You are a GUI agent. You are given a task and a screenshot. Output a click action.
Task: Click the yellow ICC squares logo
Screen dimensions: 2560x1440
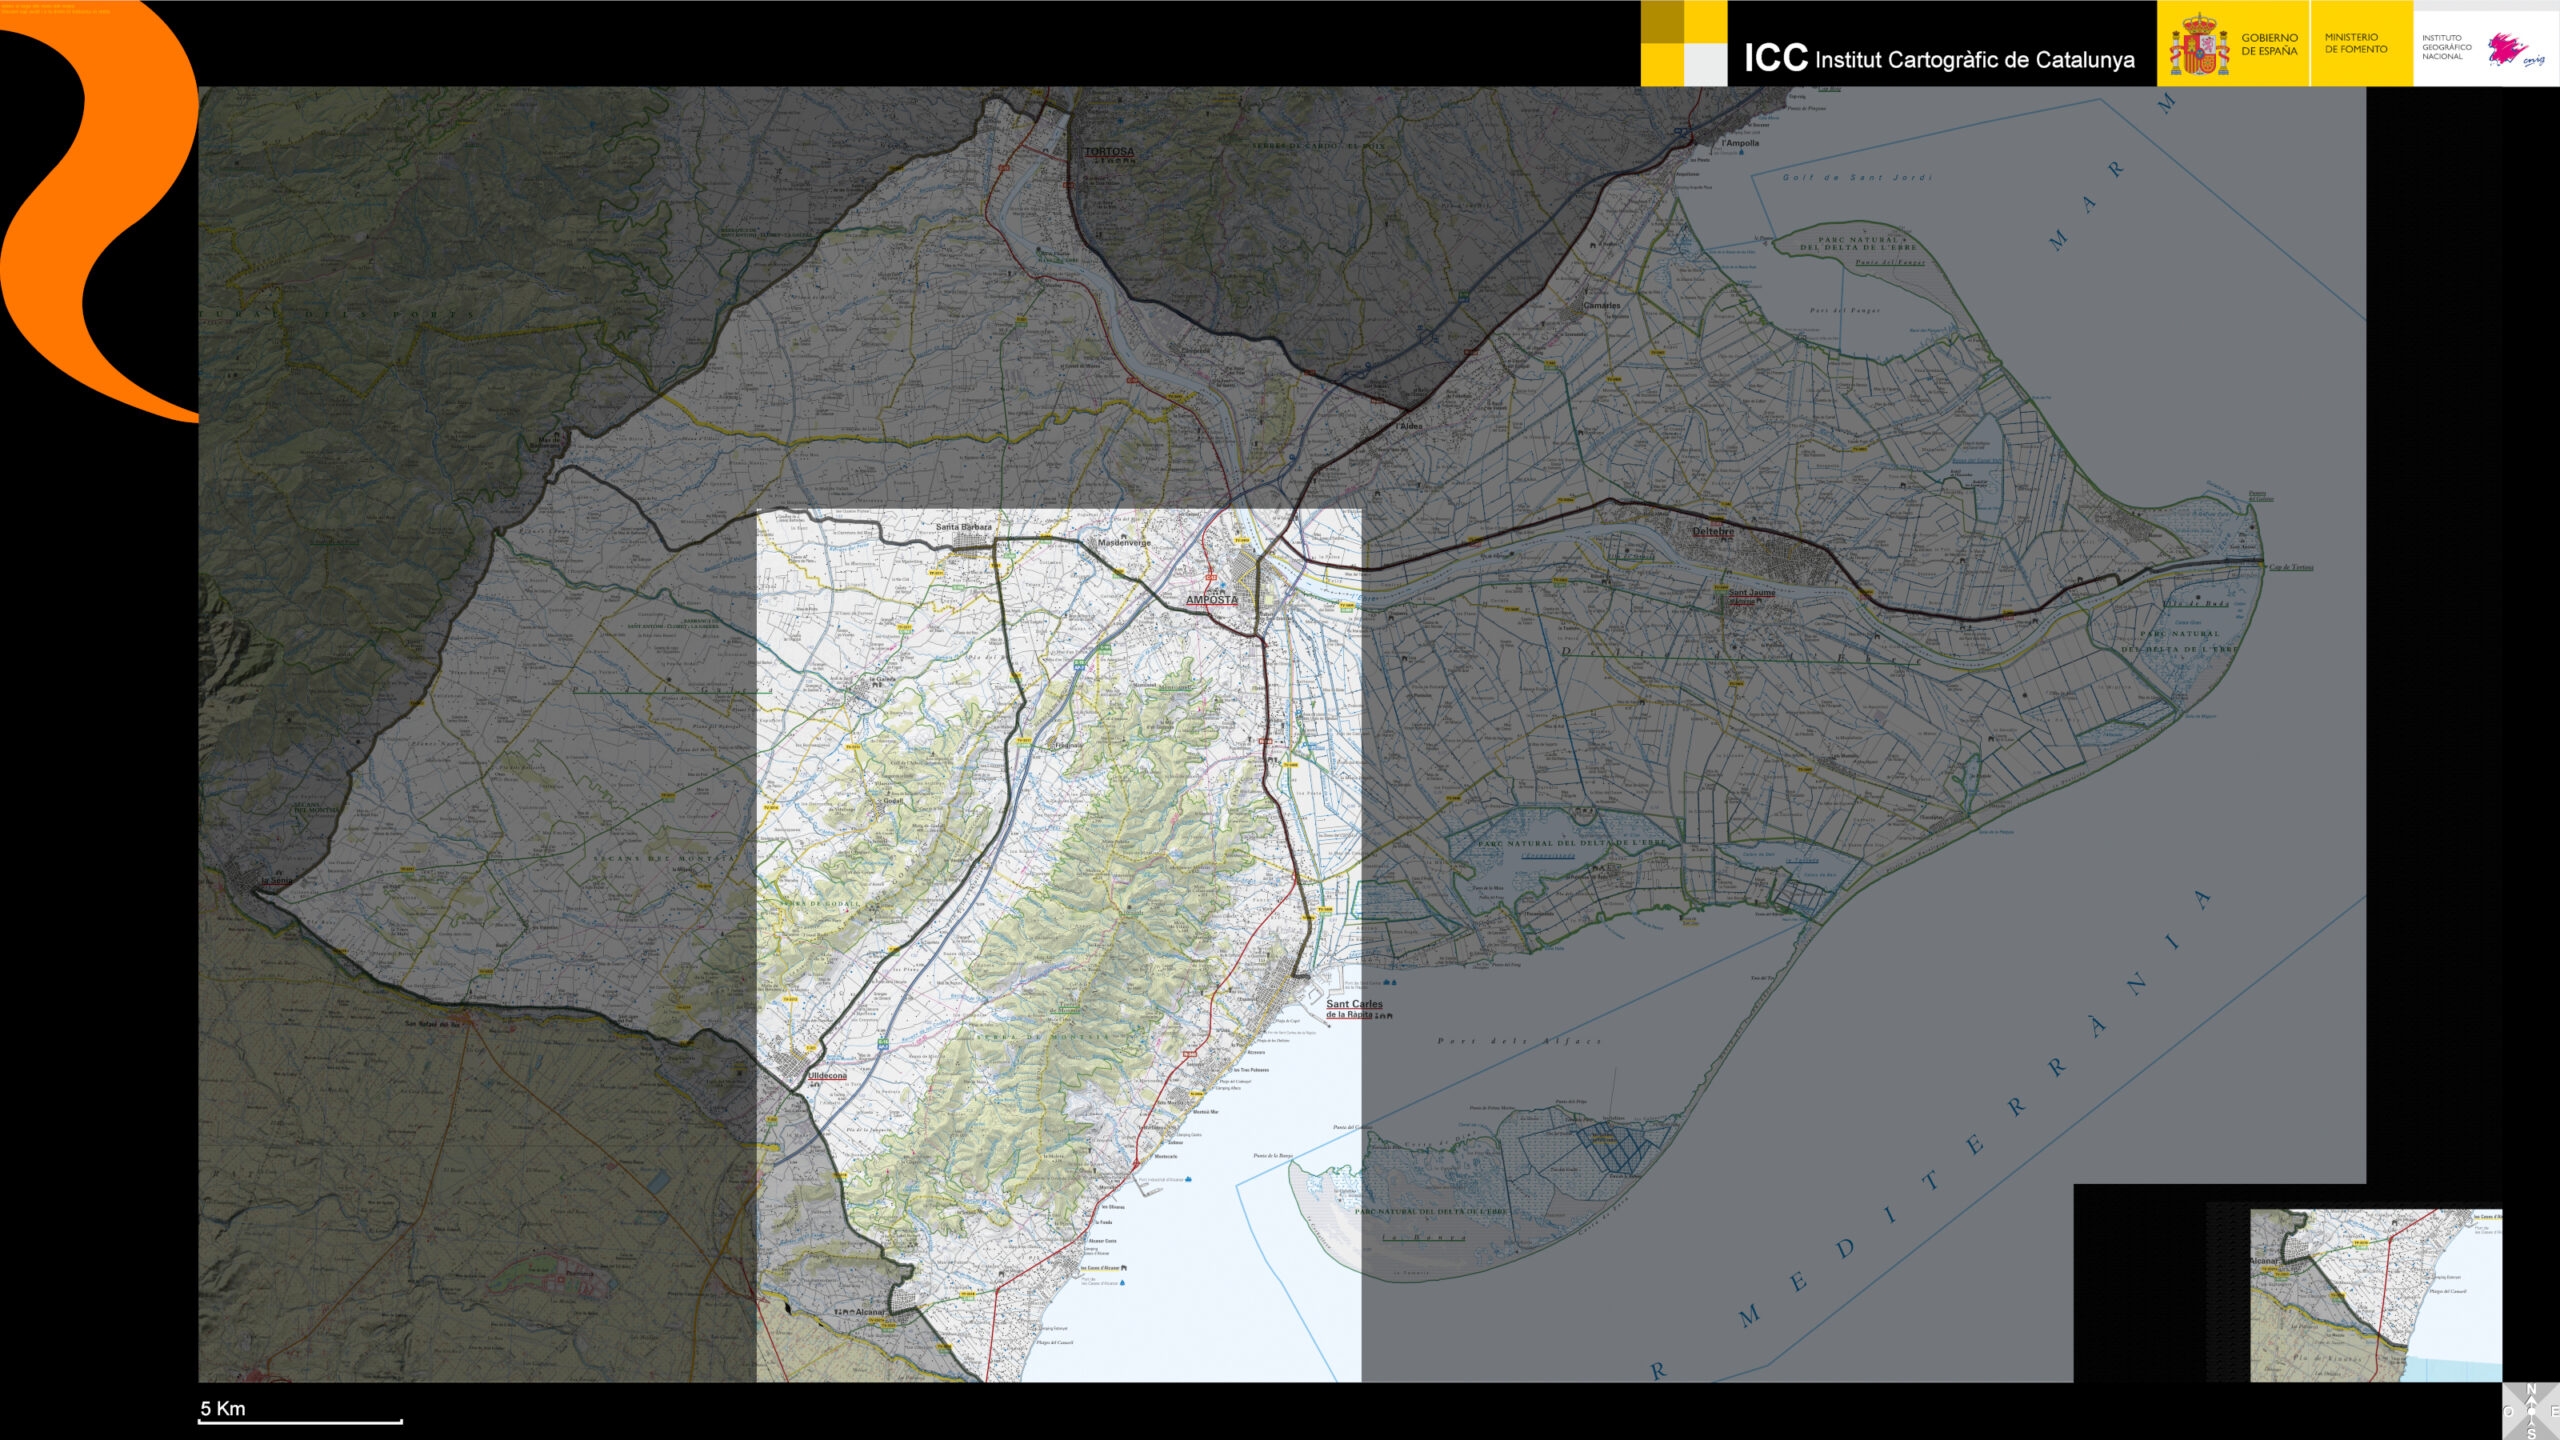(1684, 43)
